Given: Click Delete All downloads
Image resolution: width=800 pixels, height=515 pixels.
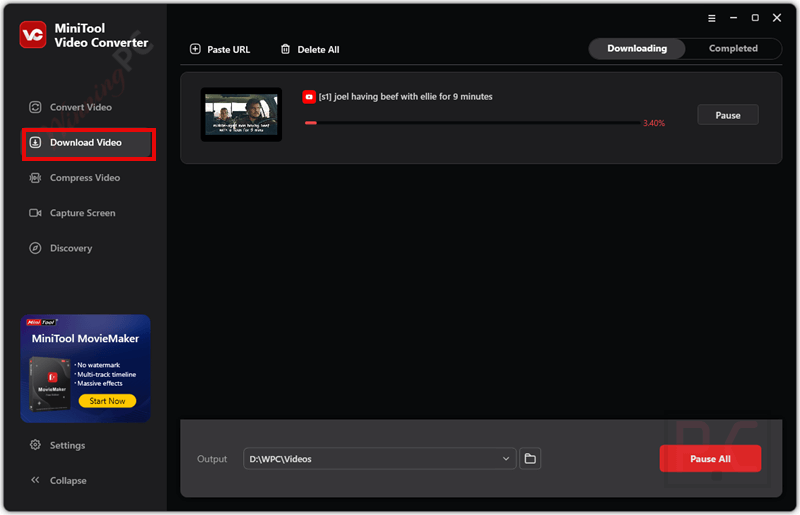Looking at the screenshot, I should (310, 50).
